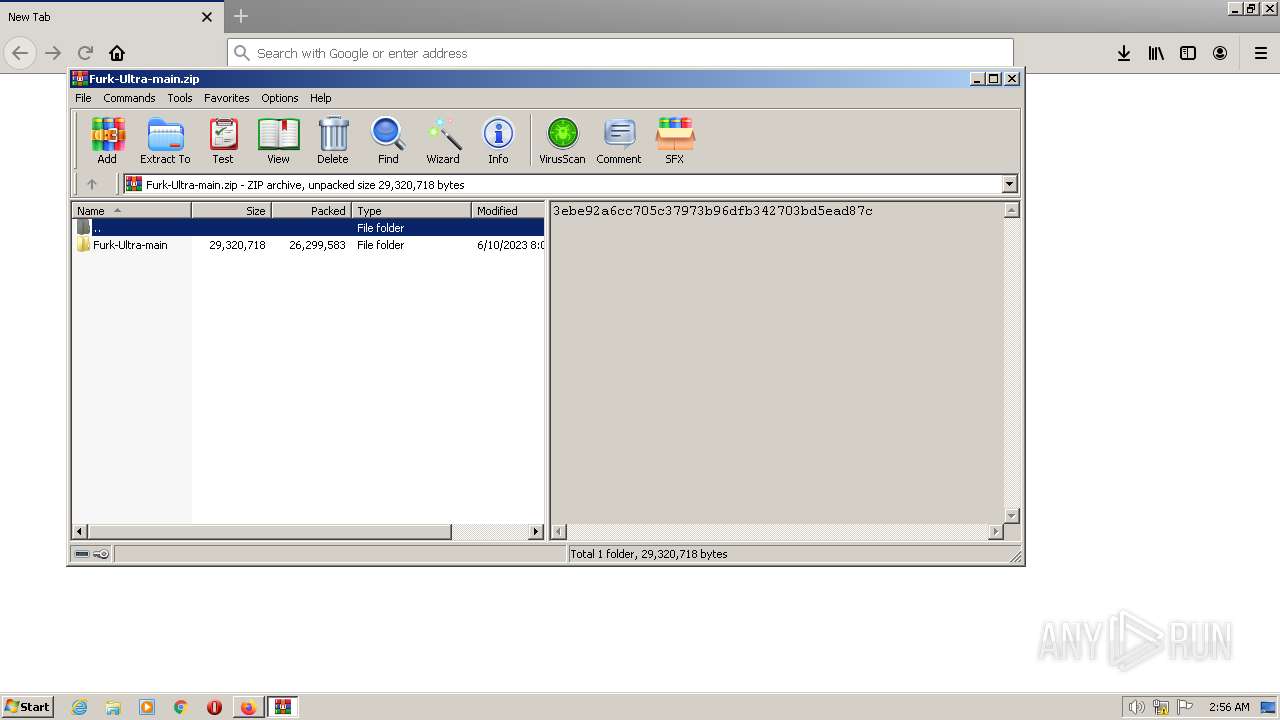Screen dimensions: 1280x720
Task: Open the Commands menu
Action: pos(129,98)
